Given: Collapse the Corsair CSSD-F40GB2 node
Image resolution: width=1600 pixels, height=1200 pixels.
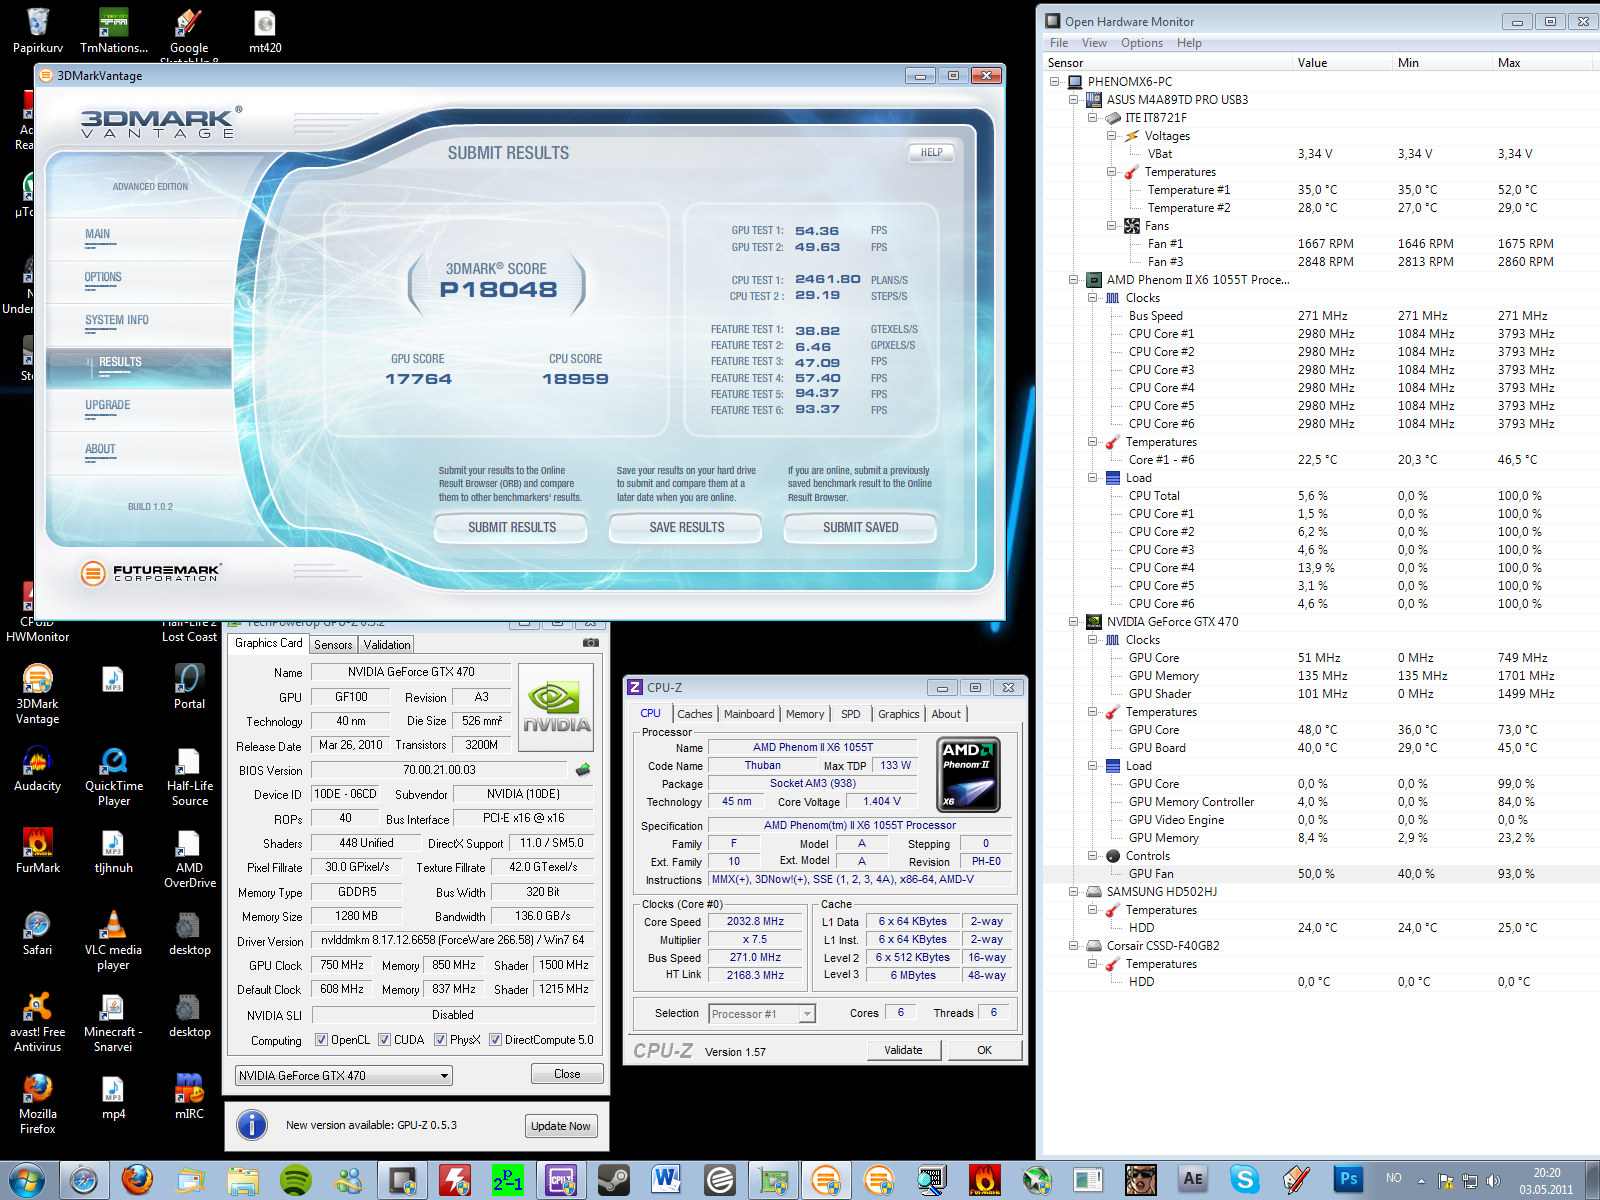Looking at the screenshot, I should click(1074, 946).
